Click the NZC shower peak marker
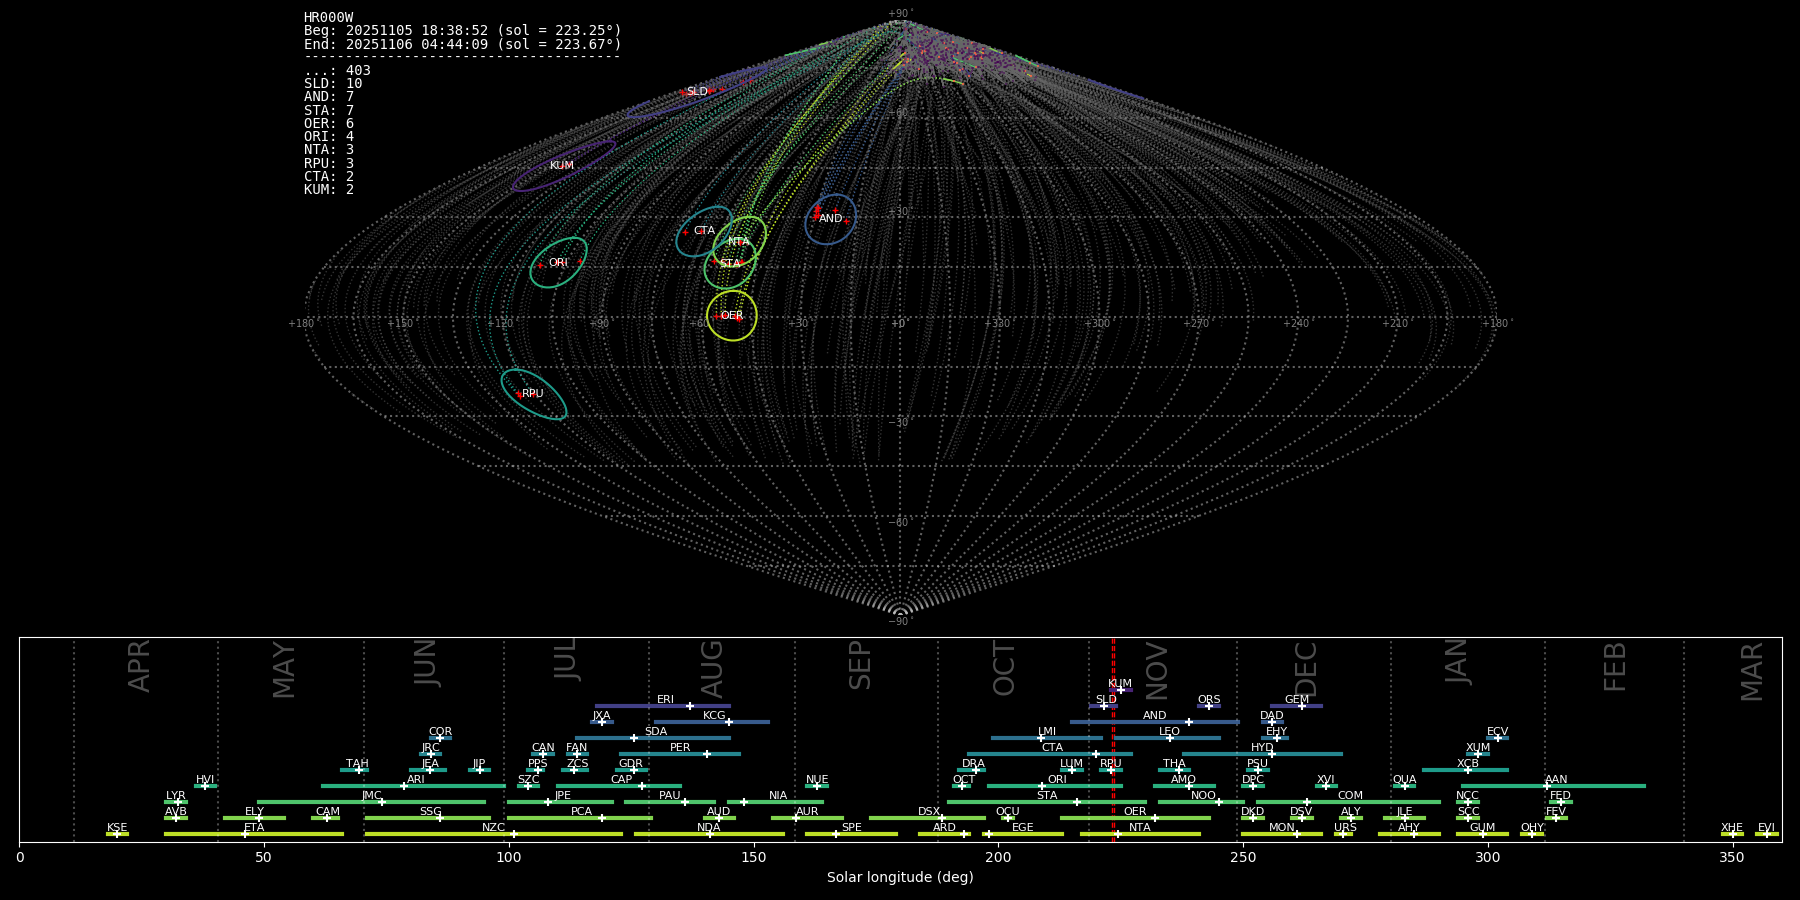This screenshot has height=900, width=1800. point(514,834)
